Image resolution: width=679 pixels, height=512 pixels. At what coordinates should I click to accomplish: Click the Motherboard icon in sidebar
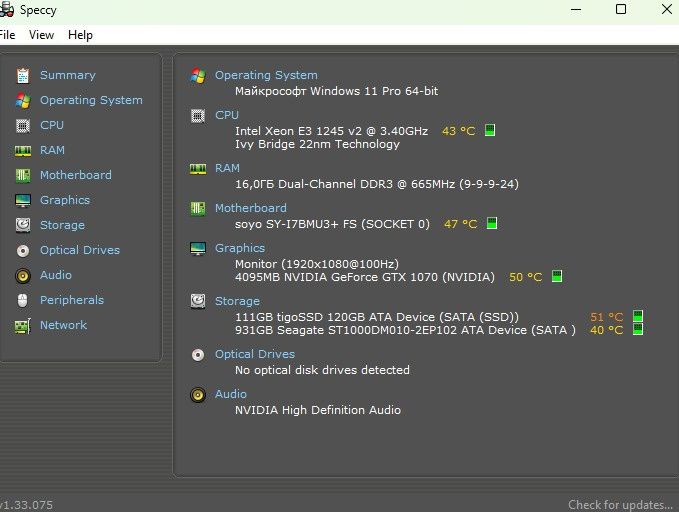(23, 175)
